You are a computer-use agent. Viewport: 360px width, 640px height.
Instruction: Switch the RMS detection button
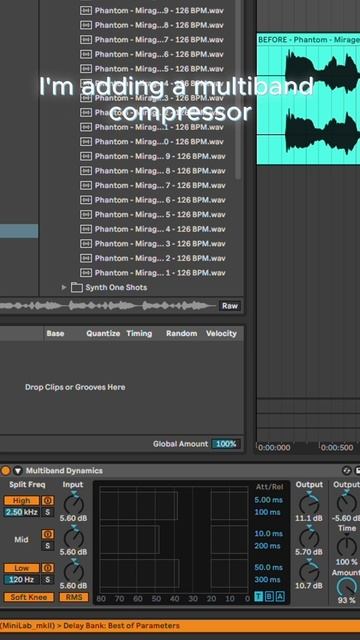pyautogui.click(x=73, y=597)
